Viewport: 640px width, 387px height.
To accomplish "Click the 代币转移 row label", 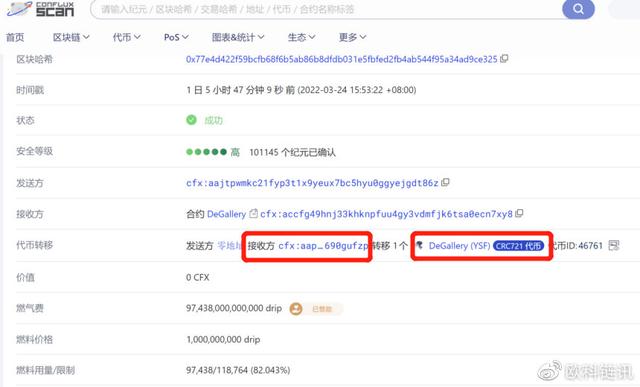I will point(34,245).
